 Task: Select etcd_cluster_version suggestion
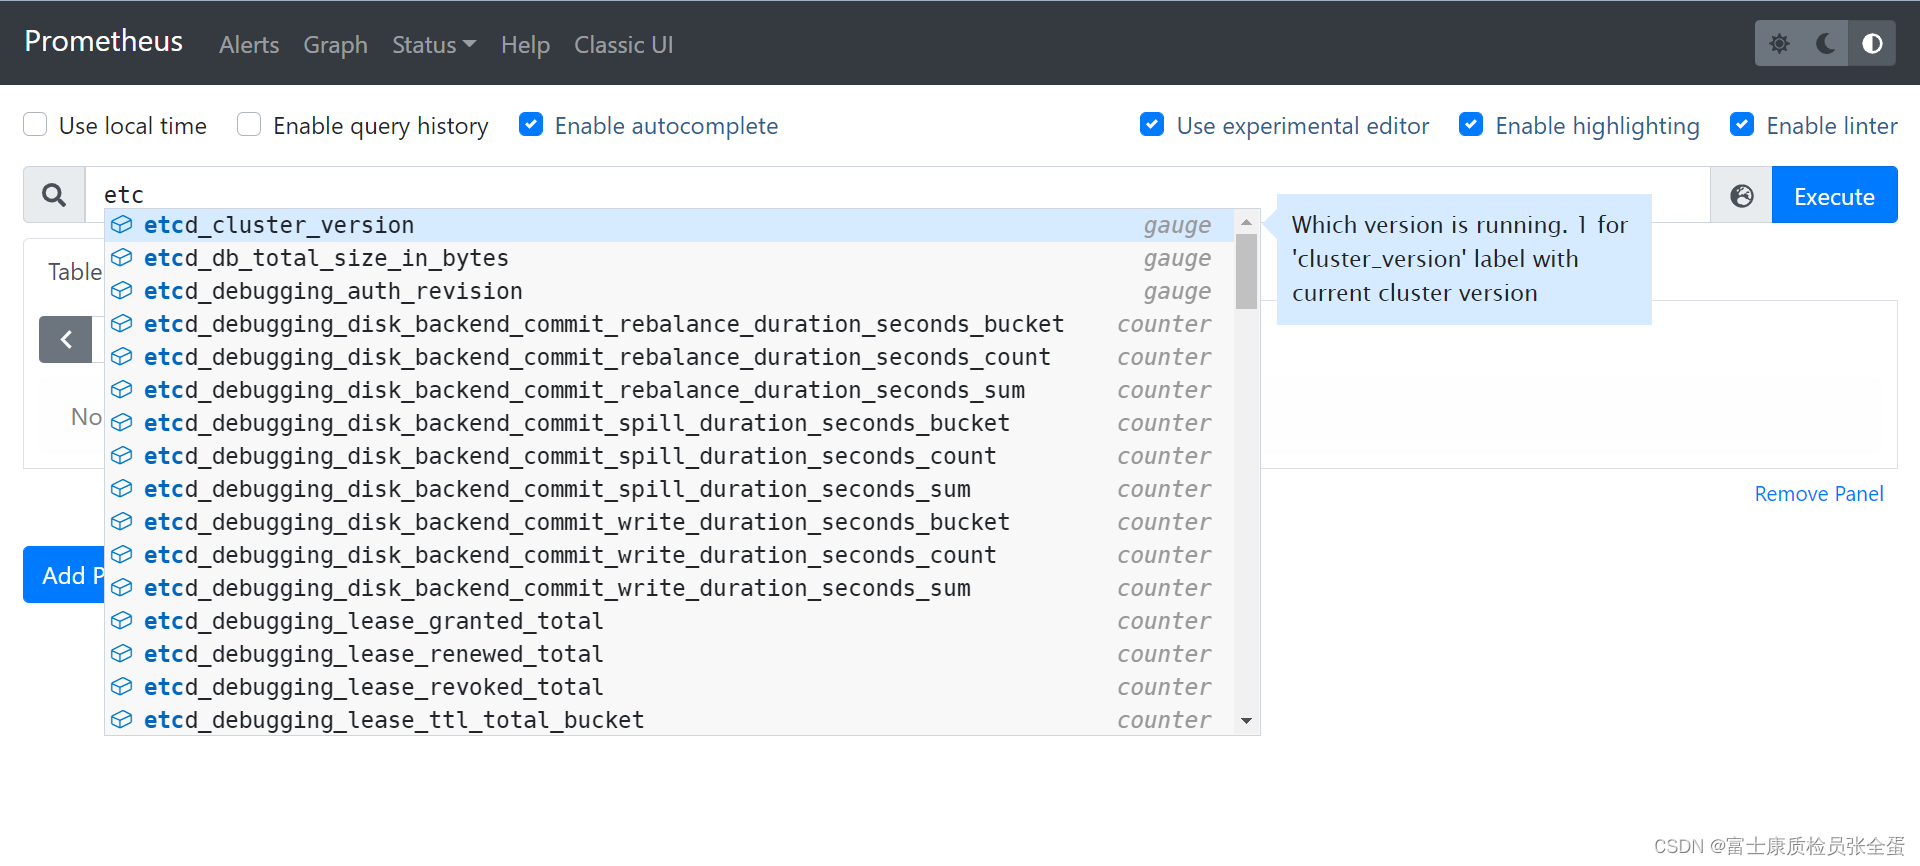669,225
